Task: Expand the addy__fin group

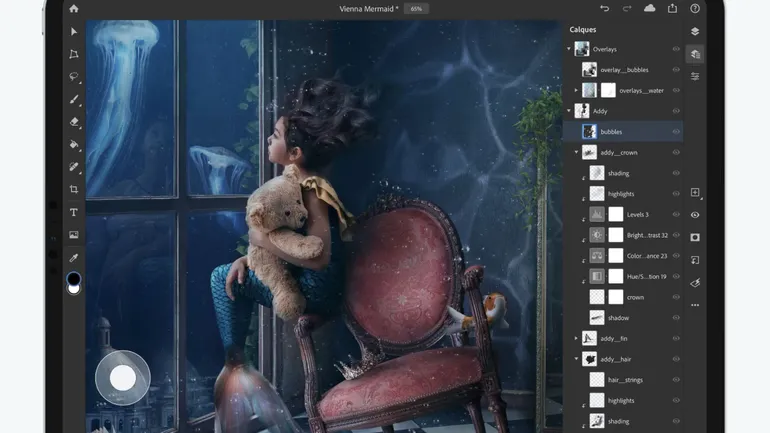Action: (577, 338)
